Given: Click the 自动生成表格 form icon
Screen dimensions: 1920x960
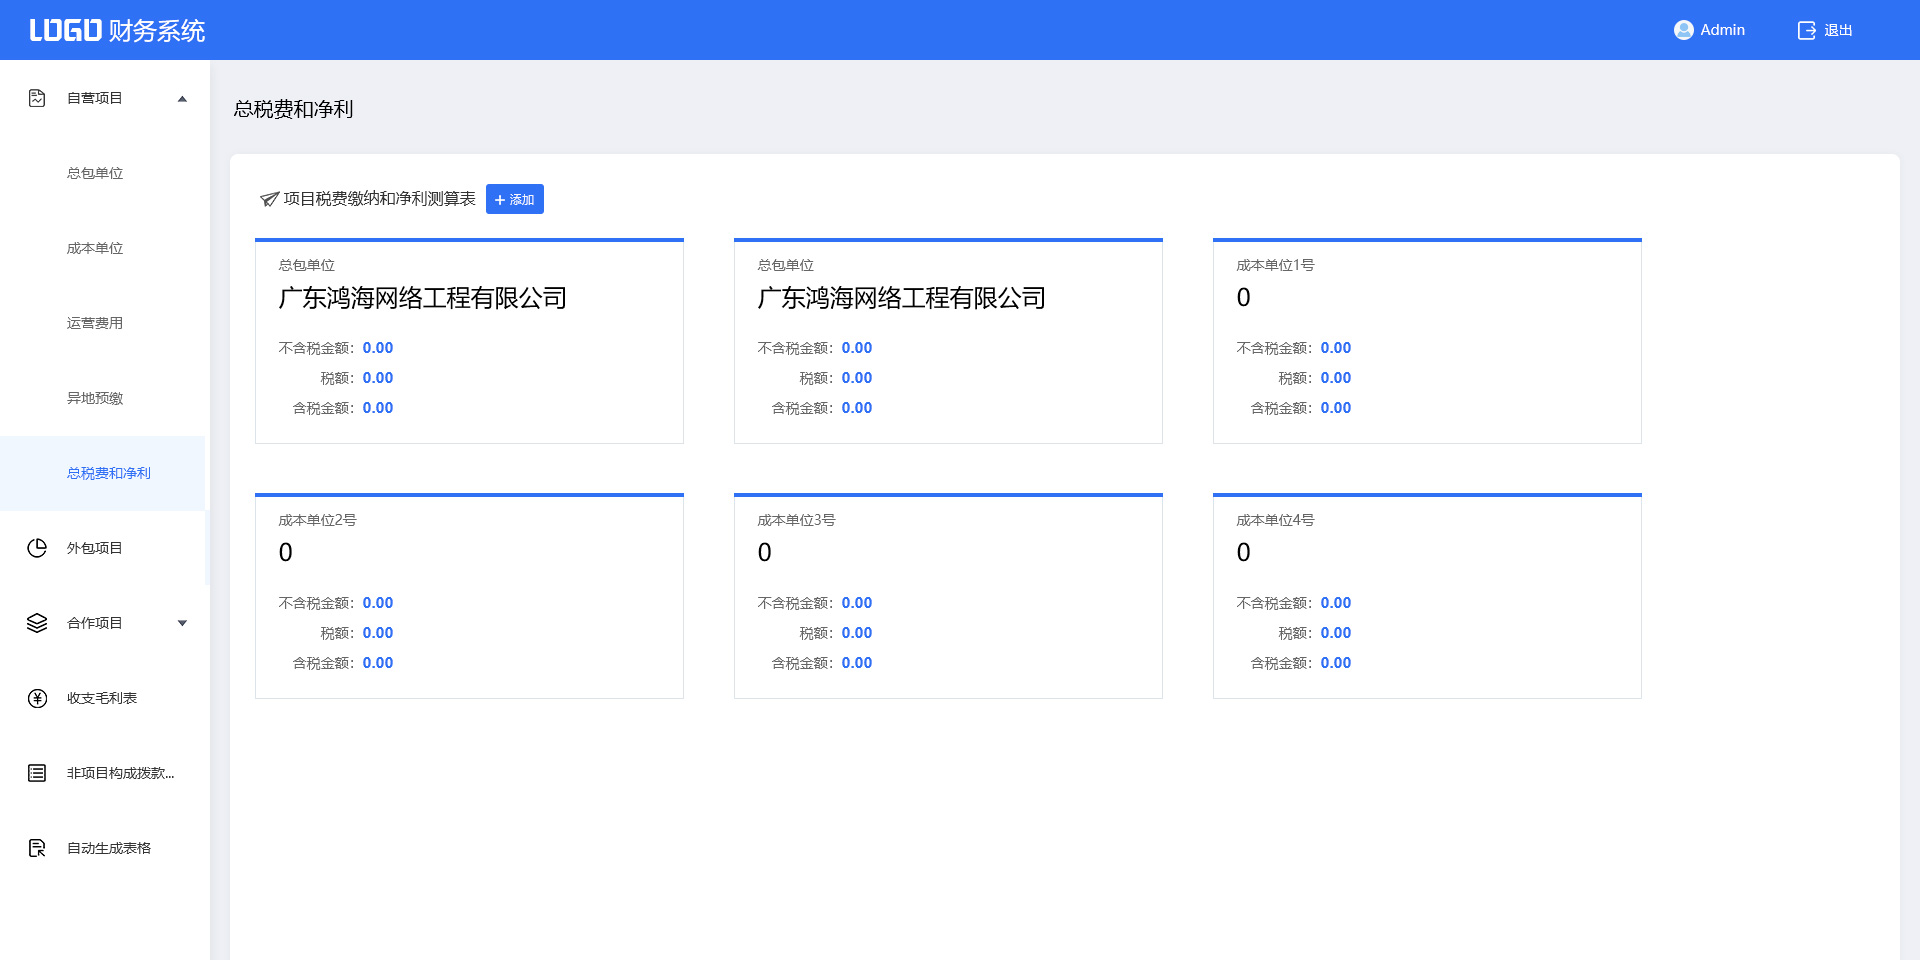Looking at the screenshot, I should click(37, 848).
